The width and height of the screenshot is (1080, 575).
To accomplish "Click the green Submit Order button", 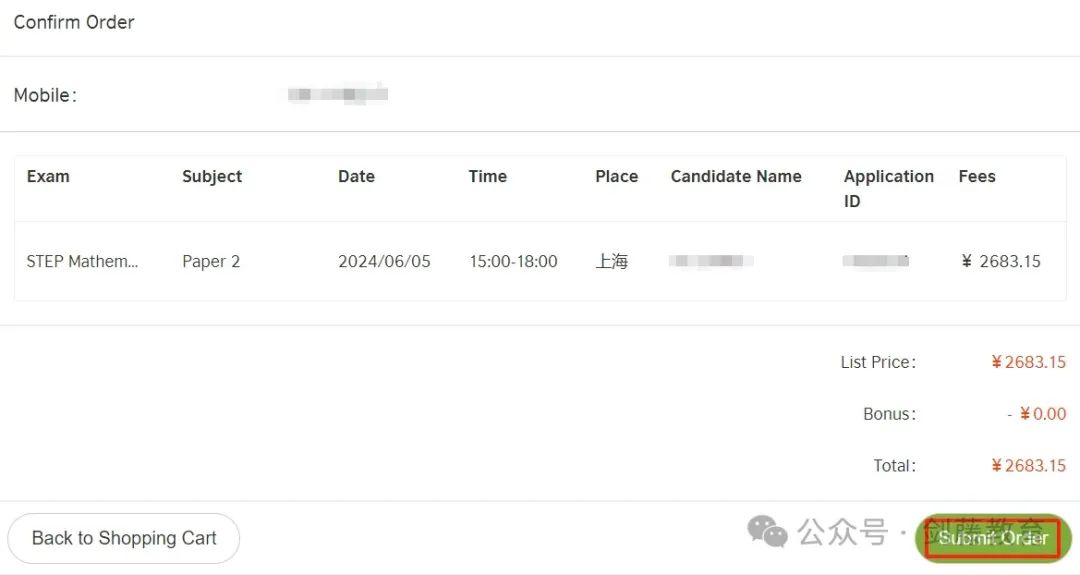I will pos(993,538).
